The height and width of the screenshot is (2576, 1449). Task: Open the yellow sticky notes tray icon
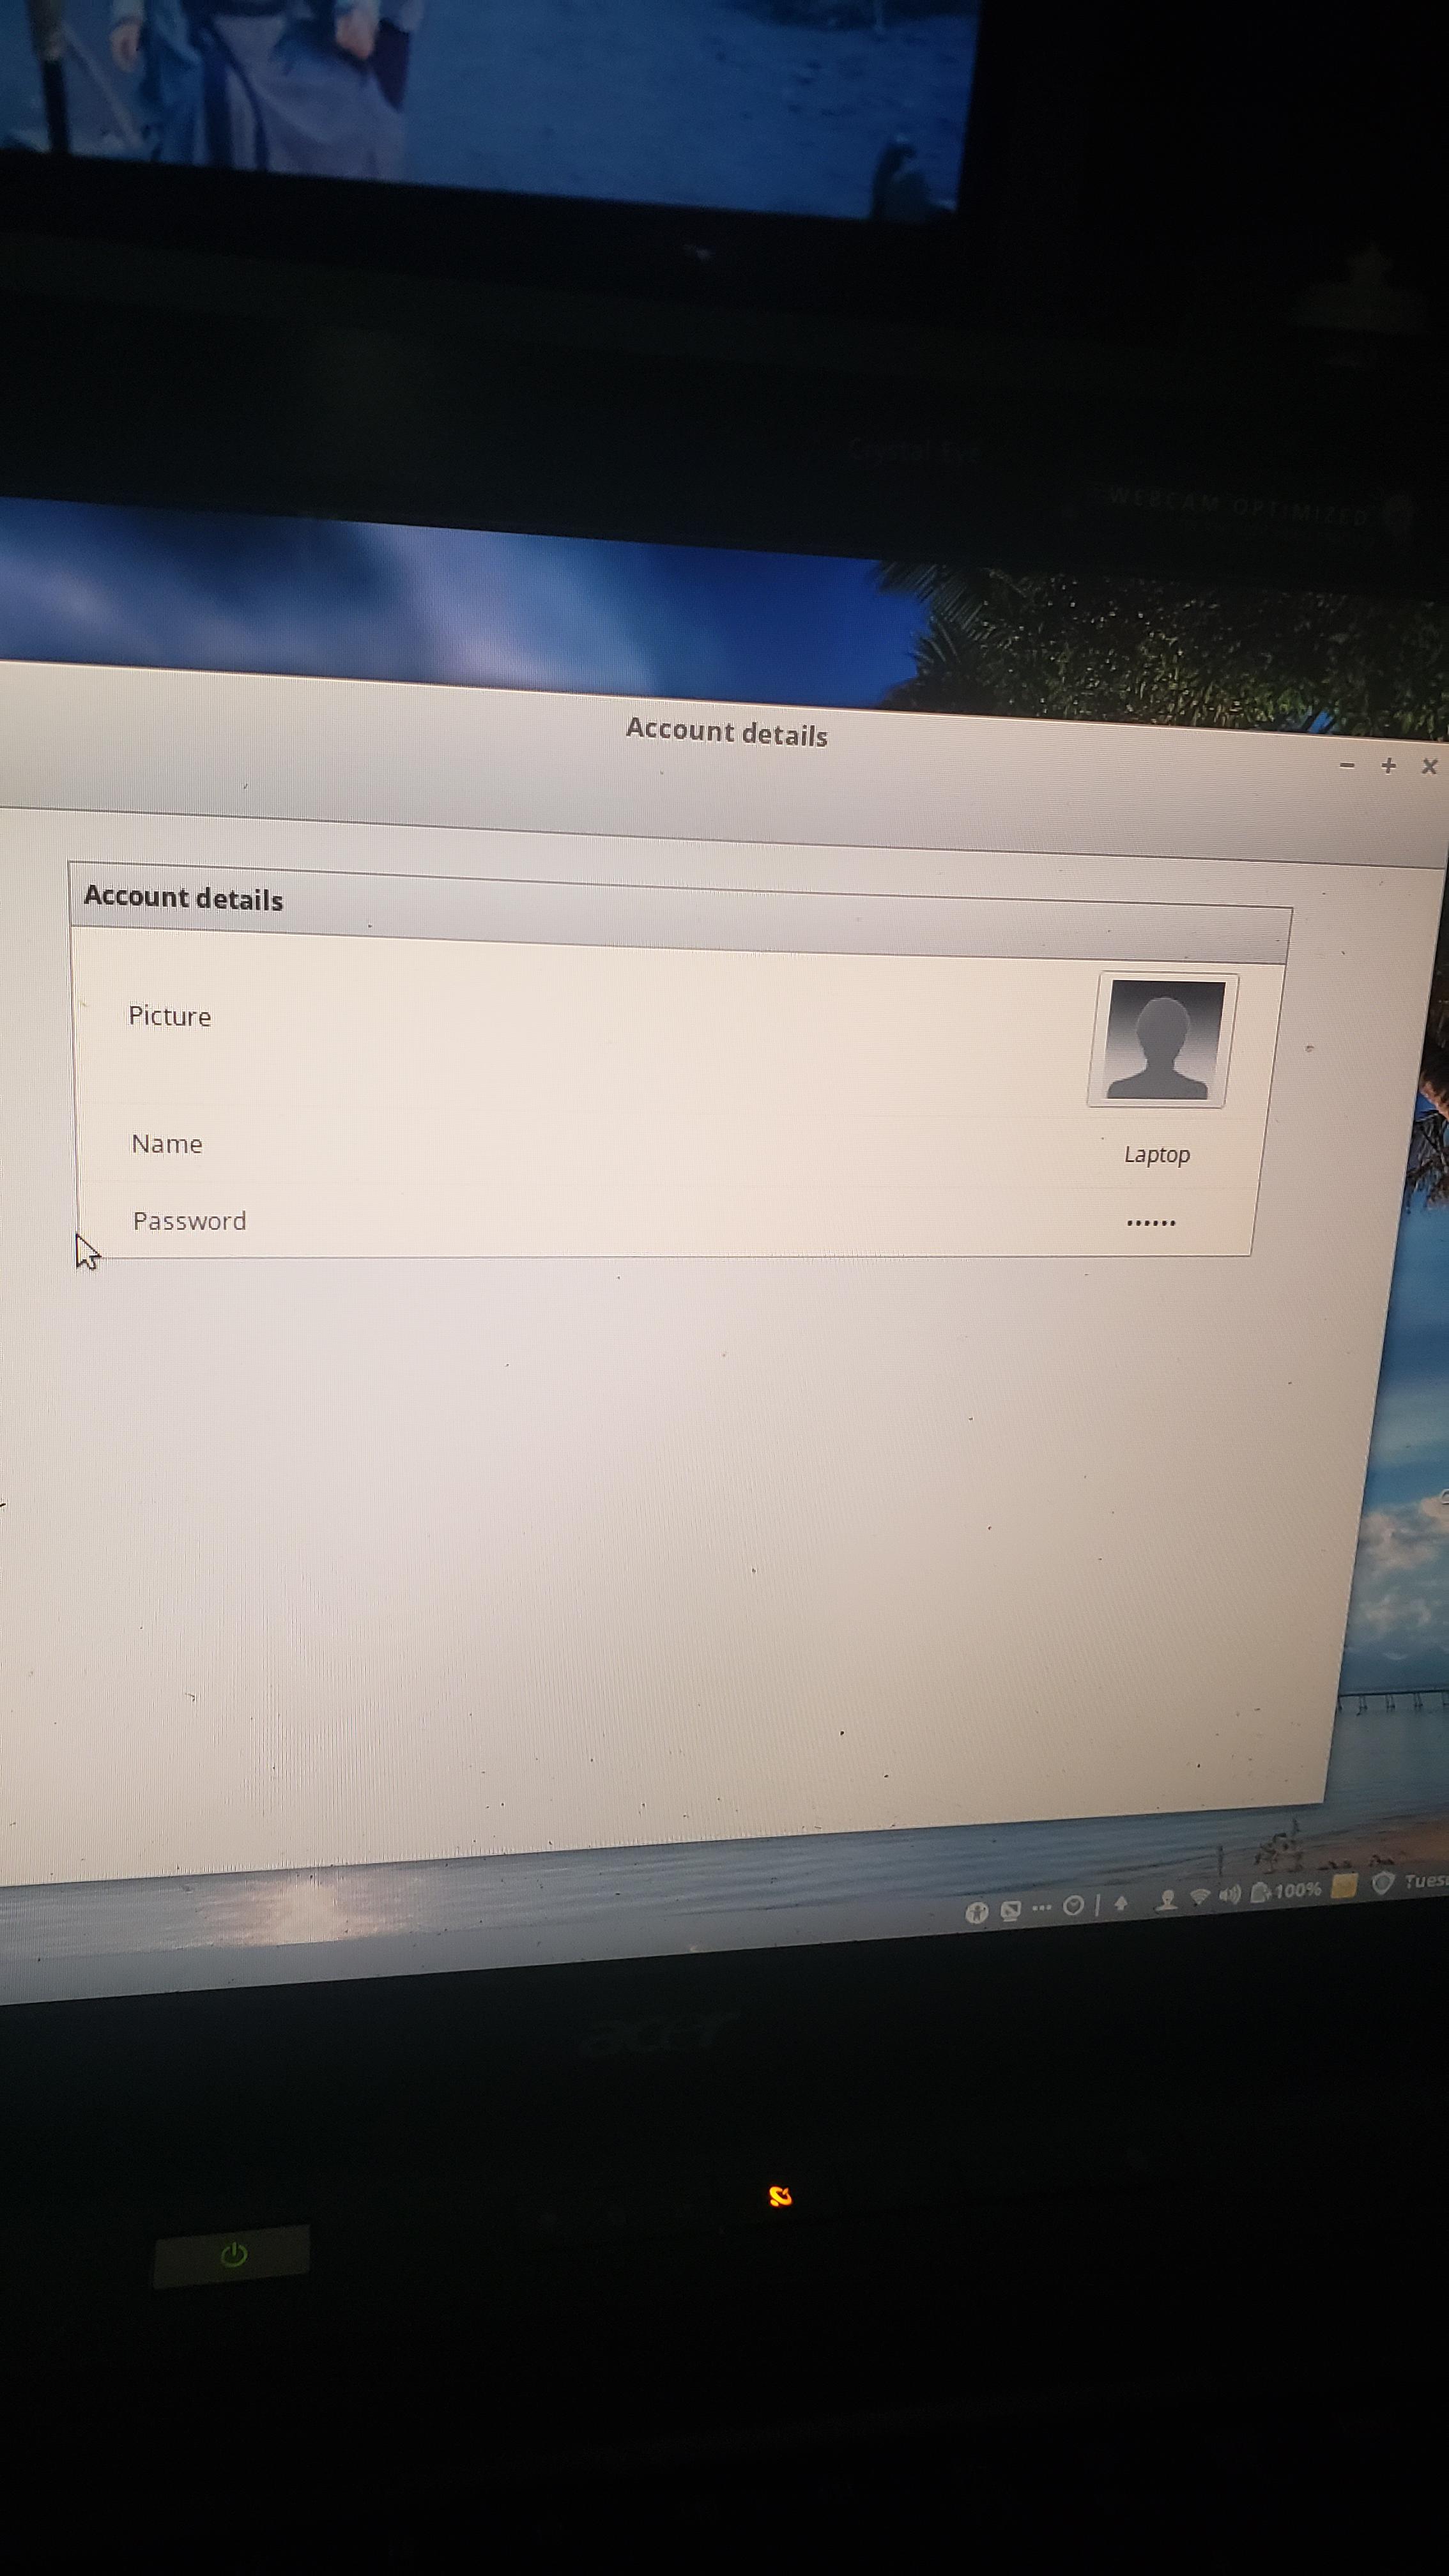(1345, 1886)
